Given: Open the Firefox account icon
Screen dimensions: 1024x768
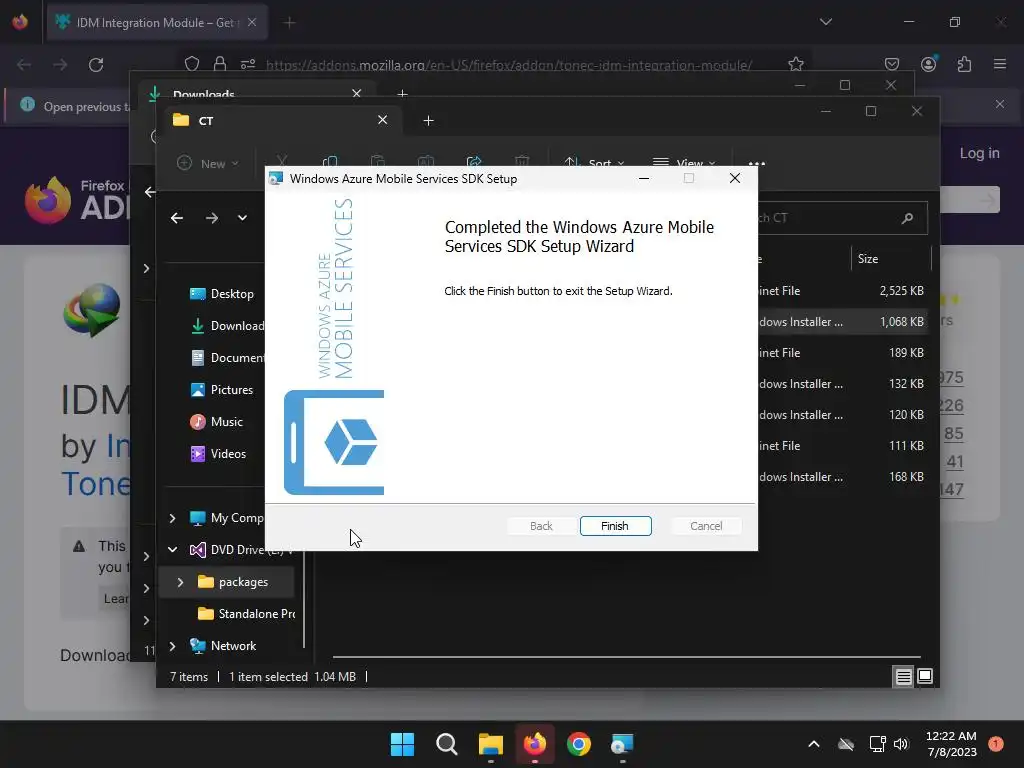Looking at the screenshot, I should point(928,64).
